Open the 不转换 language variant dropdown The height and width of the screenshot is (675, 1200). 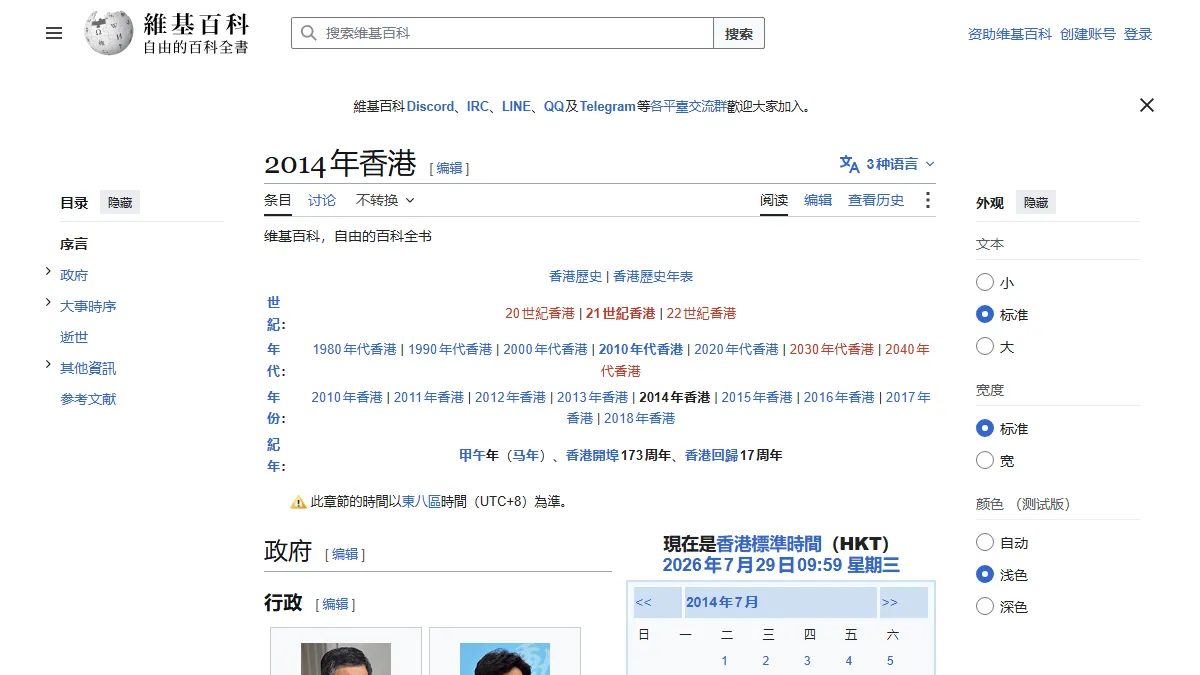tap(385, 200)
